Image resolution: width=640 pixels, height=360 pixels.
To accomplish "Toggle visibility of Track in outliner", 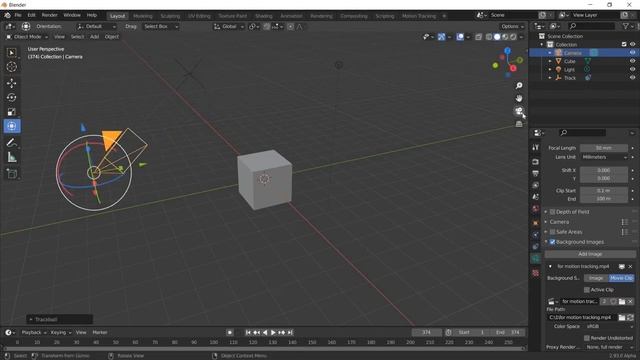I will [632, 78].
